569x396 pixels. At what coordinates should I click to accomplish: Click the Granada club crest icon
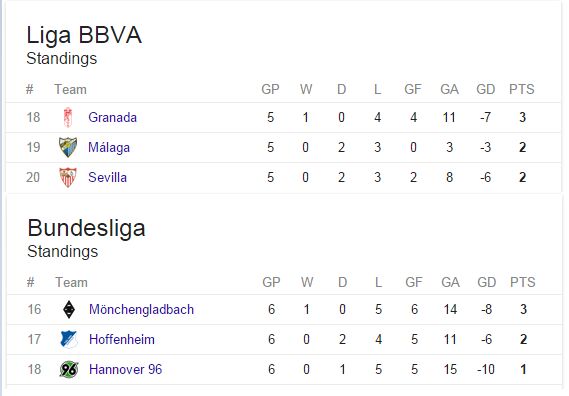click(x=68, y=118)
